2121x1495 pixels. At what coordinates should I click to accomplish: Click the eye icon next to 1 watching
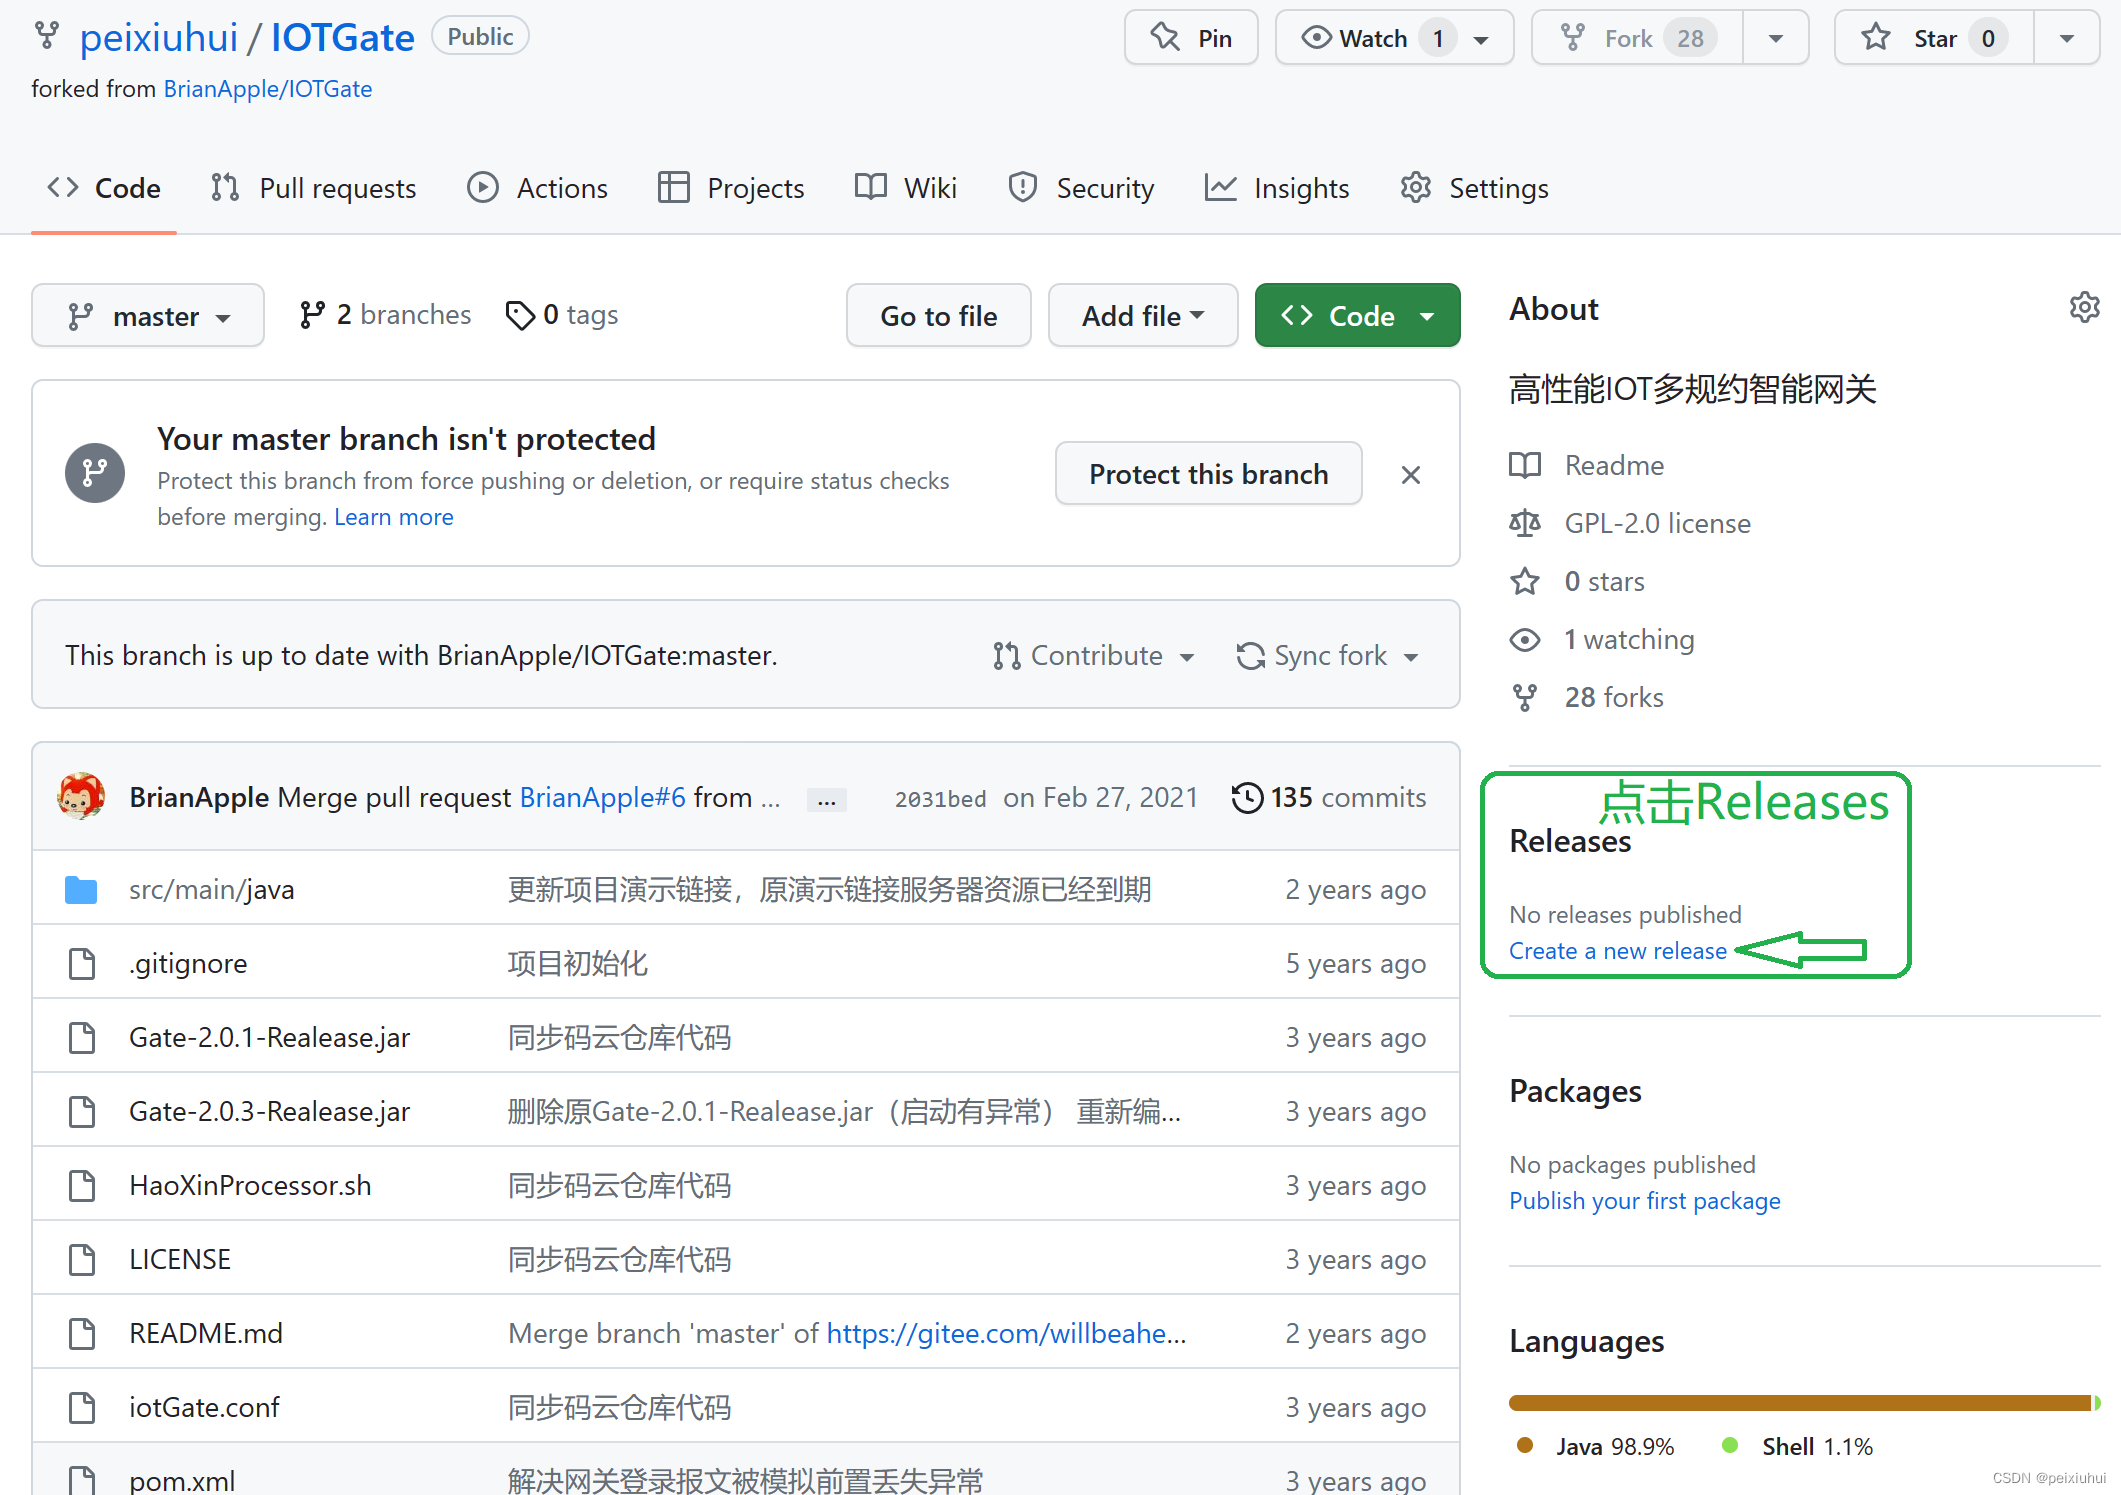click(1525, 640)
